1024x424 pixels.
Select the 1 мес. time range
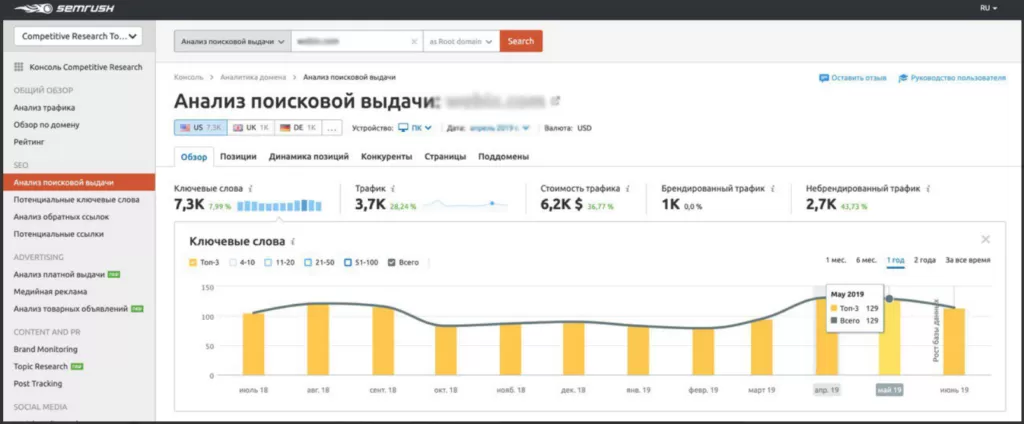(835, 260)
